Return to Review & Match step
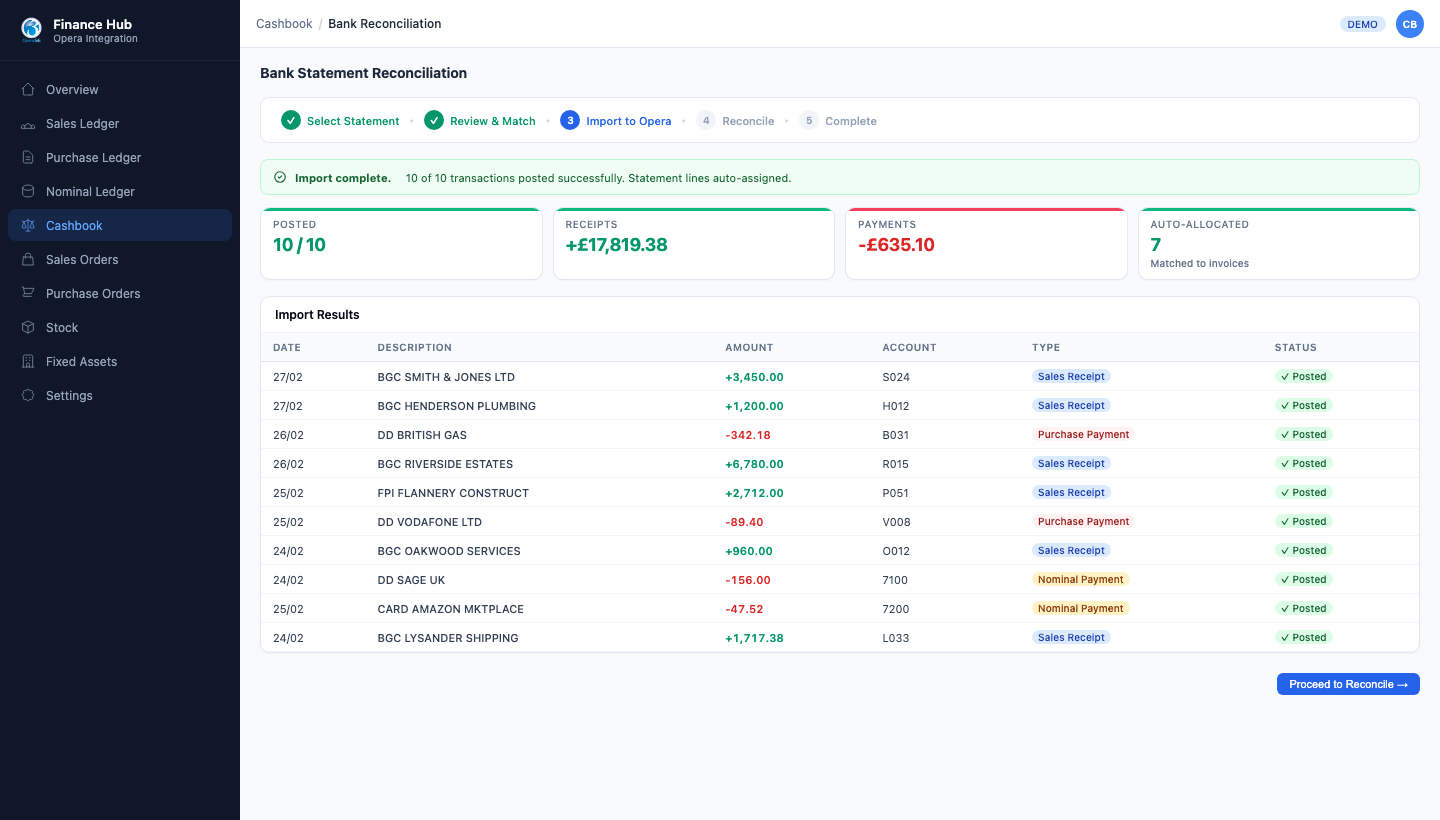 [481, 121]
